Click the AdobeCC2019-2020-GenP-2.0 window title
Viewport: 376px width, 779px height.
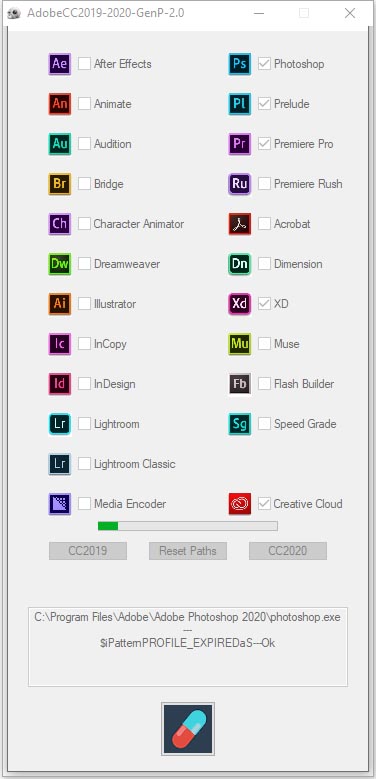pyautogui.click(x=105, y=13)
